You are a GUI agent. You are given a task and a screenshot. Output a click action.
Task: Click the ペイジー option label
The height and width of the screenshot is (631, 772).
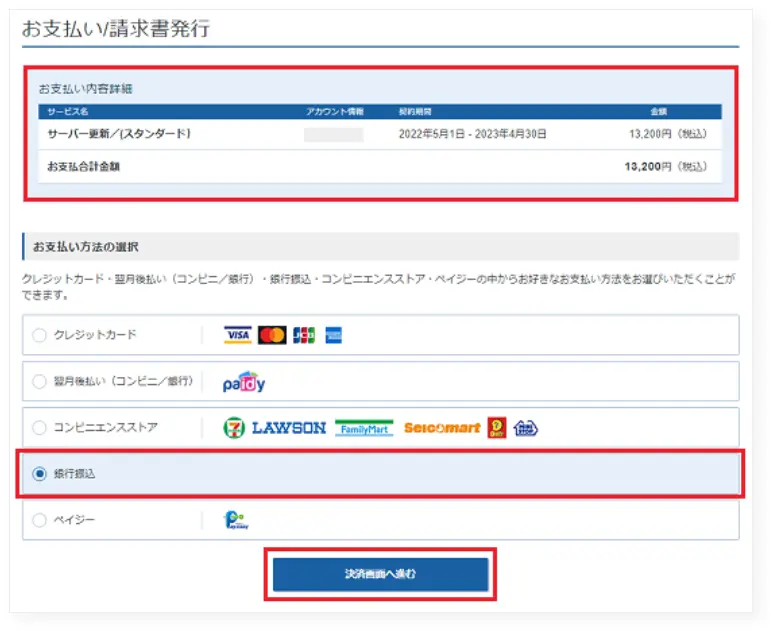pos(74,520)
